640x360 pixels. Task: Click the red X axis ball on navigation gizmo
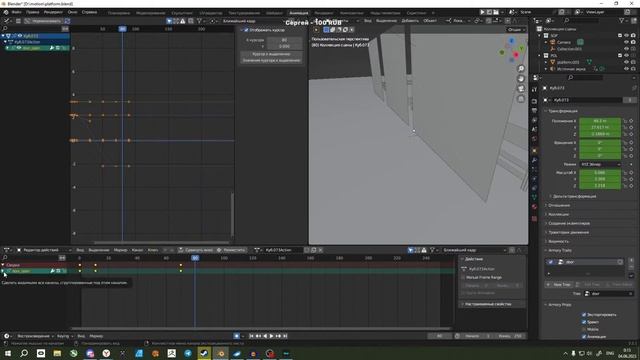coord(516,55)
